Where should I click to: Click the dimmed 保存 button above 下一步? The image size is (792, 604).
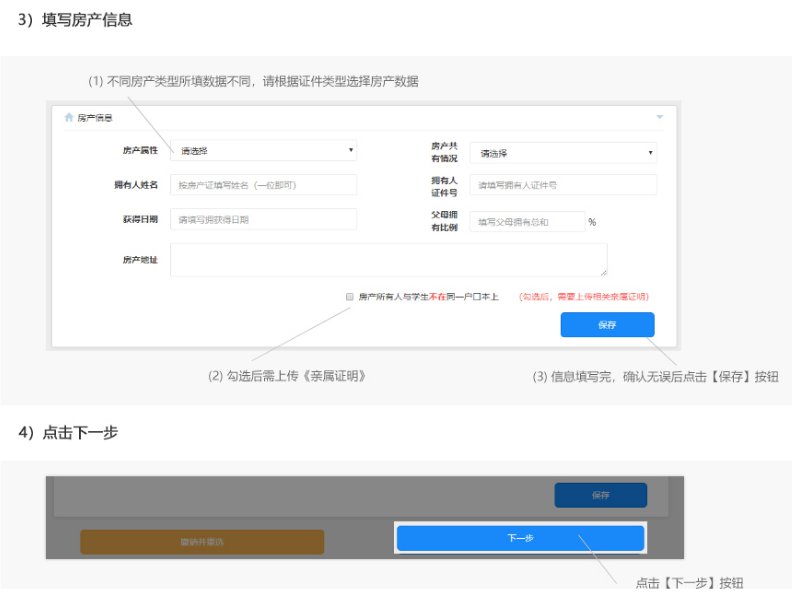600,495
